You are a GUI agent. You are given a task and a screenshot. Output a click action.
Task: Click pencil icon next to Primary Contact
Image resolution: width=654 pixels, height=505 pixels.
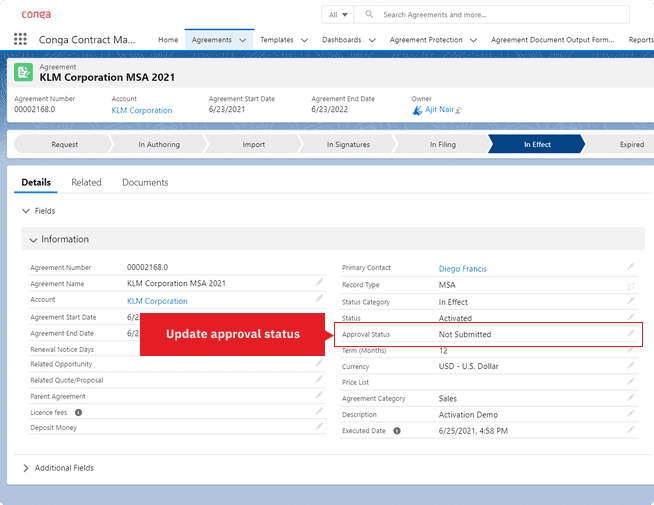pos(631,267)
